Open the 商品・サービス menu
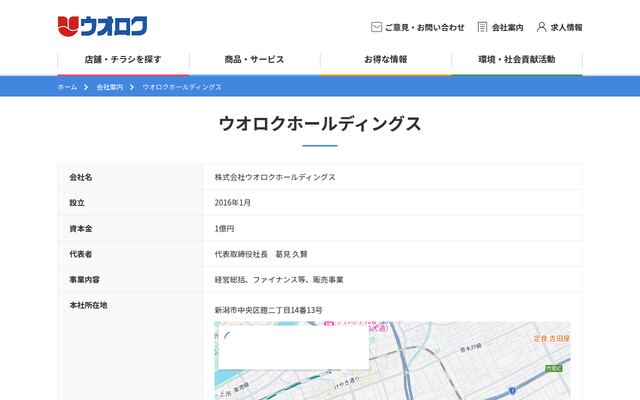 pos(254,60)
